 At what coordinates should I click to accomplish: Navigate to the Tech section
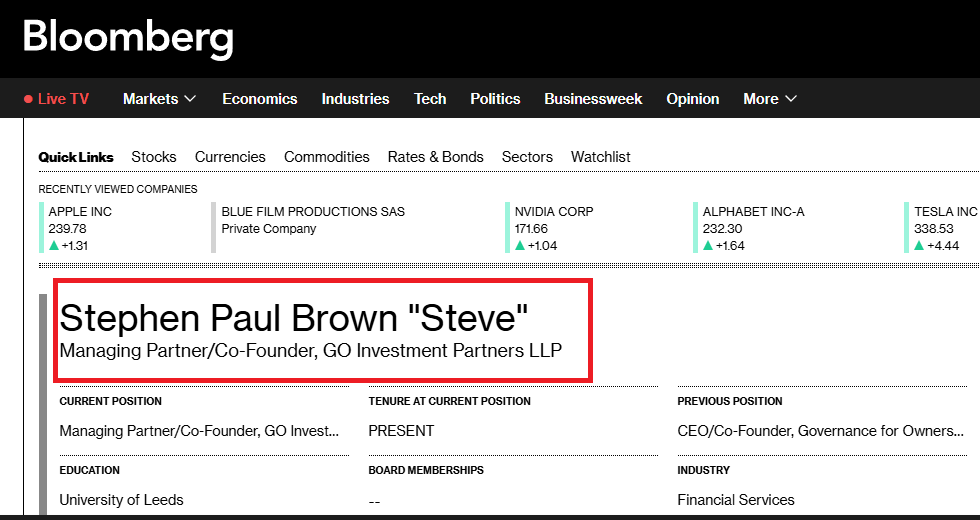click(430, 99)
